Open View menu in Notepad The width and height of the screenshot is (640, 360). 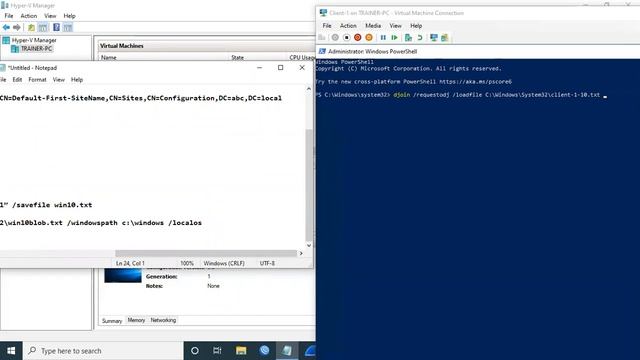tap(58, 80)
